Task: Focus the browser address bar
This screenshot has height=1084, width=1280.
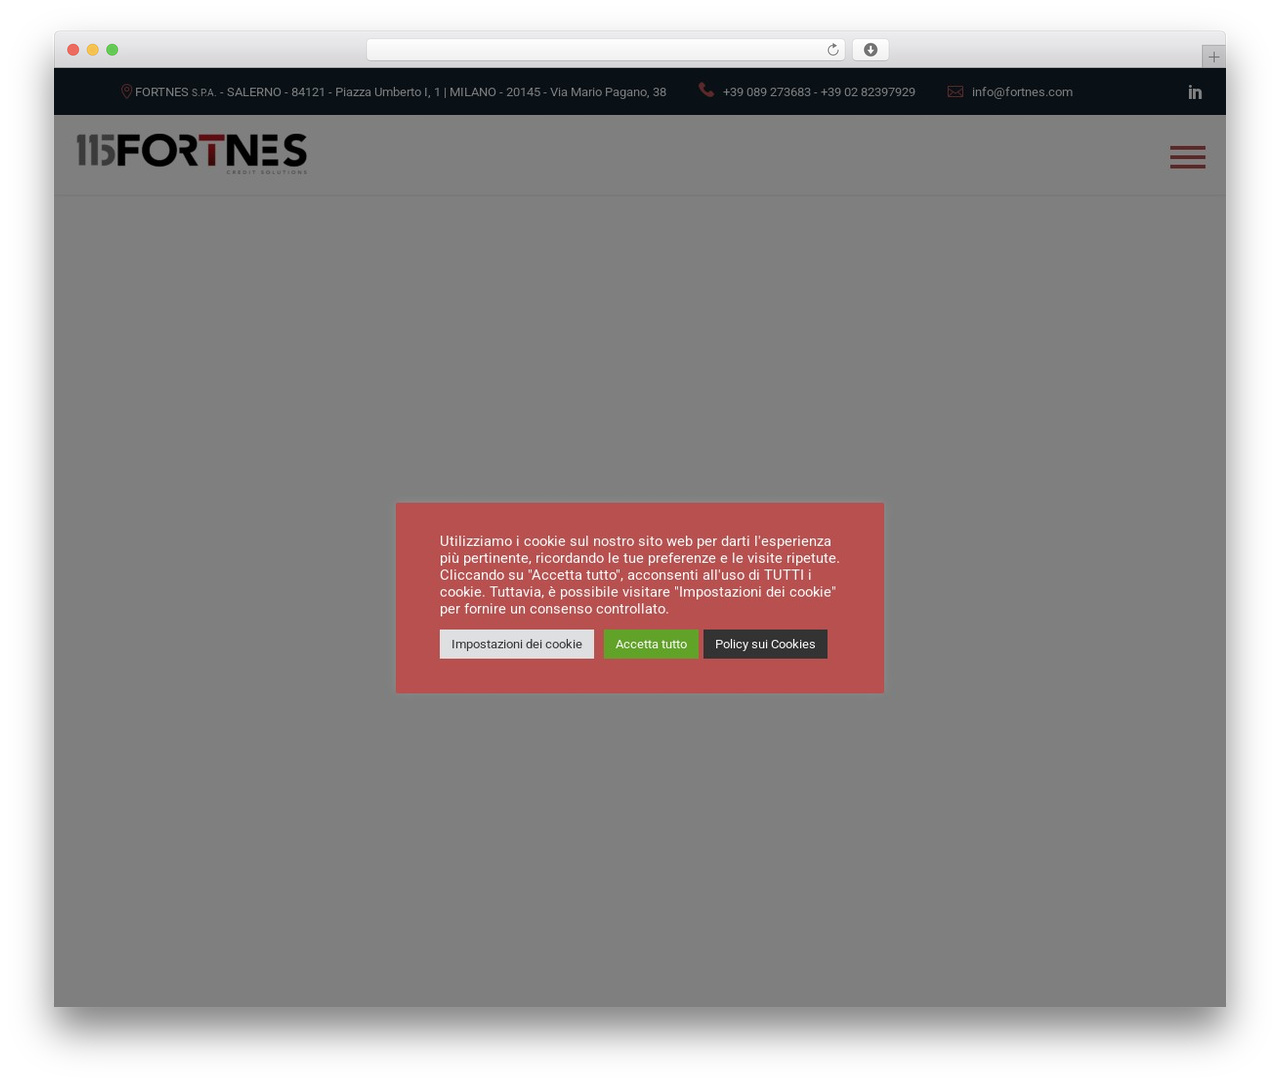Action: 605,50
